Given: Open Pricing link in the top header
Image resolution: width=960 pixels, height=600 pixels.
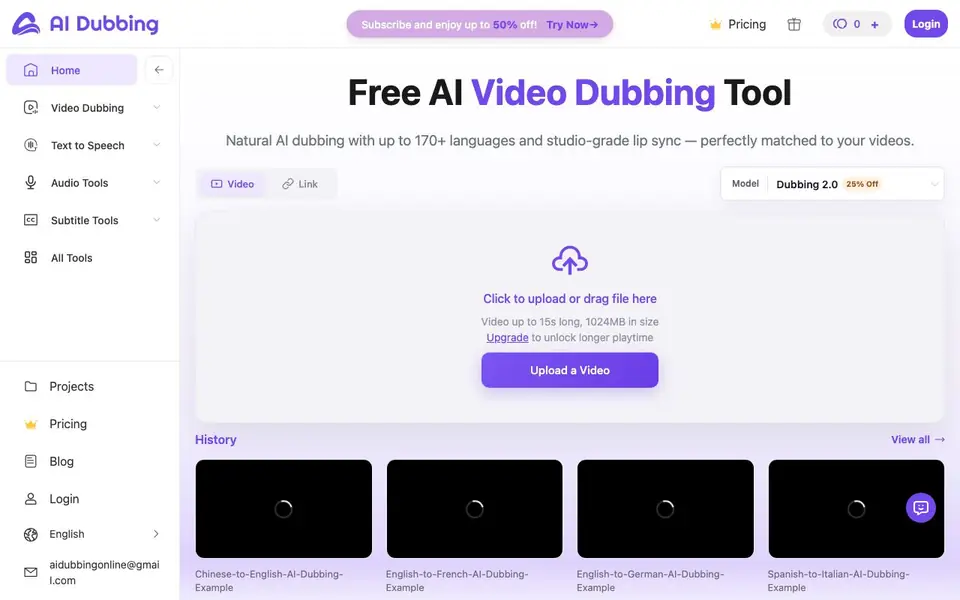Looking at the screenshot, I should click(x=747, y=24).
